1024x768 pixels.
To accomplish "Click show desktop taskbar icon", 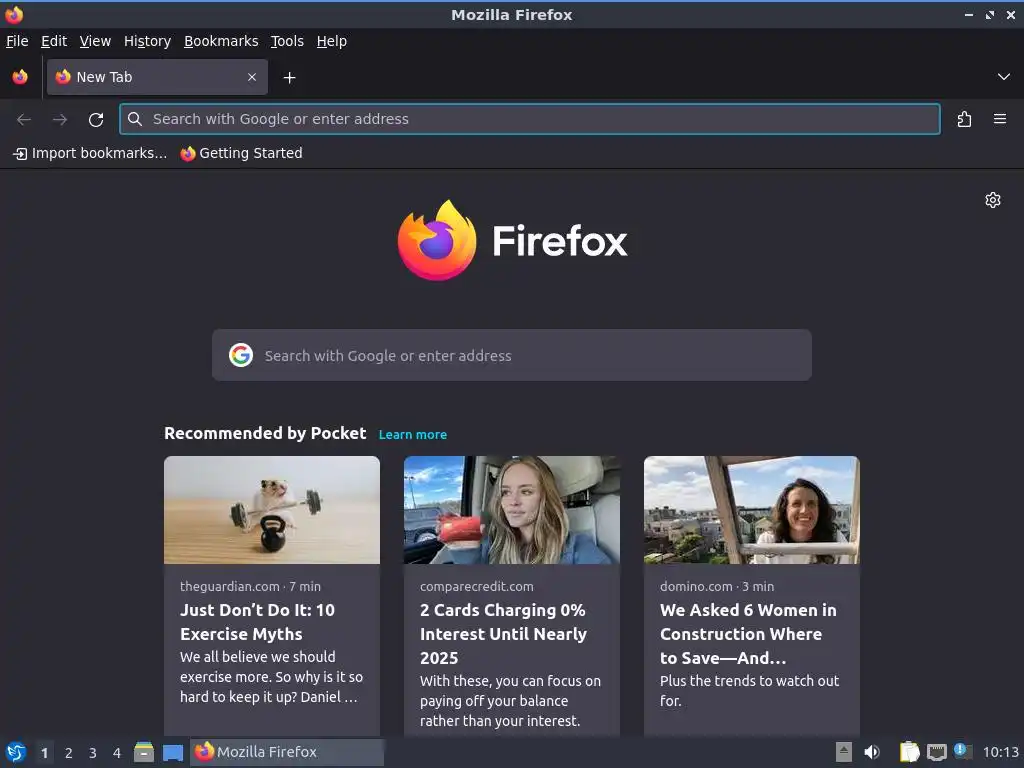I will (173, 753).
